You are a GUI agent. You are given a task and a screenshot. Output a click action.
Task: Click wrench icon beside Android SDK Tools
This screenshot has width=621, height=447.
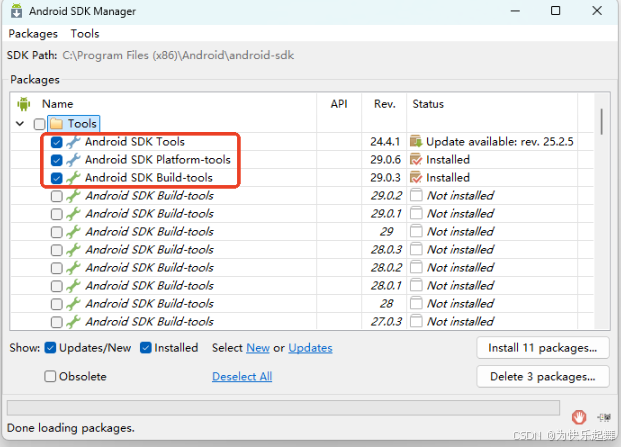[x=73, y=142]
